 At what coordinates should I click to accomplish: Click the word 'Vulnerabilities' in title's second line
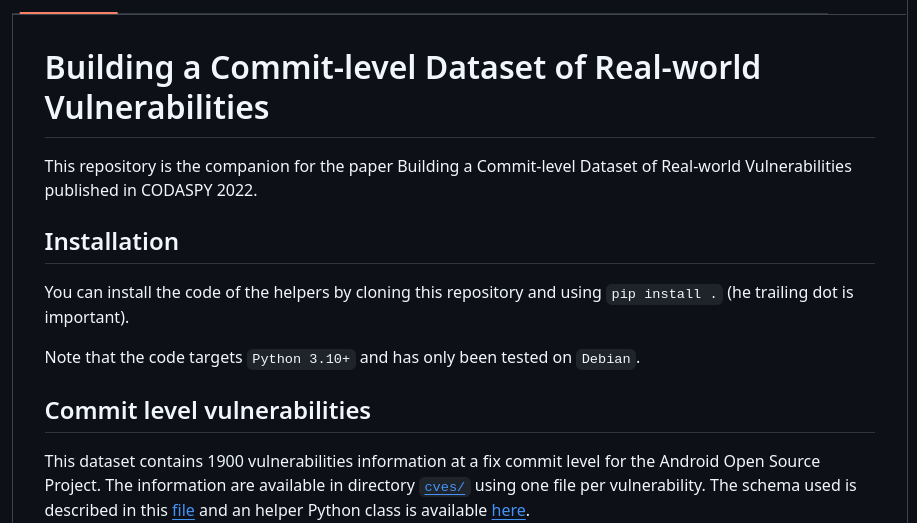click(157, 108)
